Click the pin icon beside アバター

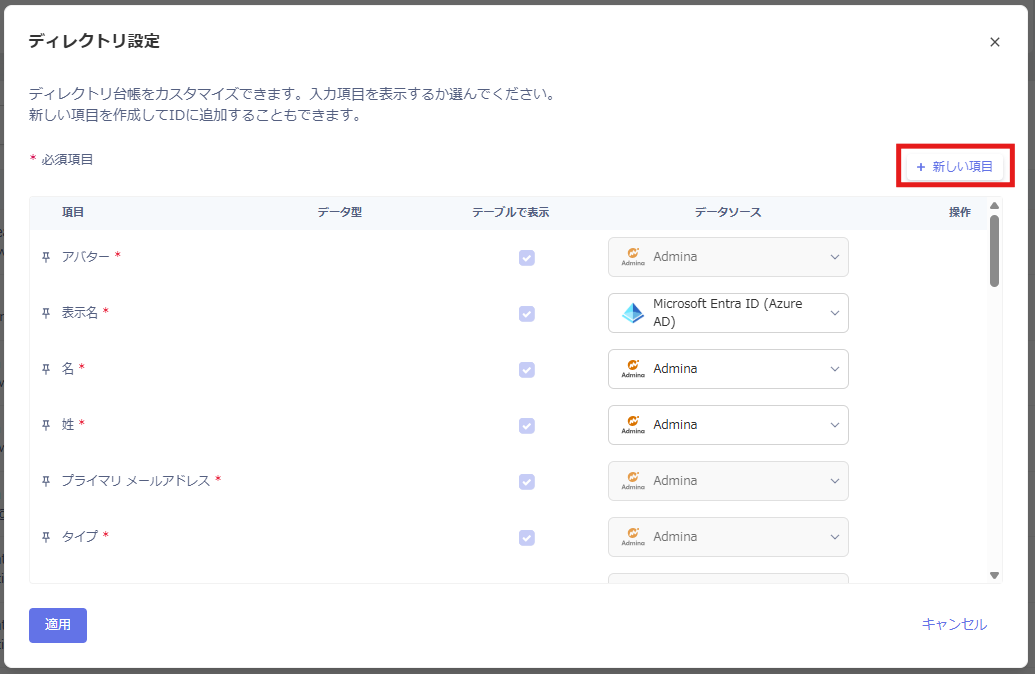(46, 257)
